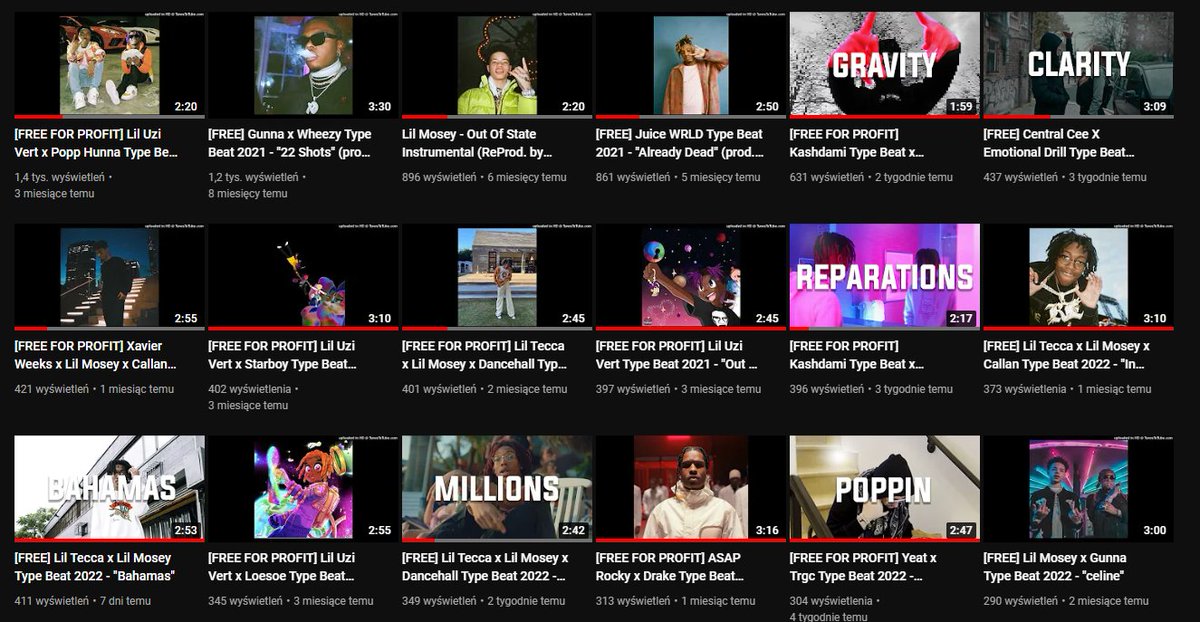Screen dimensions: 1200x622
Task: Click the 1:59 duration badge
Action: pyautogui.click(x=960, y=106)
